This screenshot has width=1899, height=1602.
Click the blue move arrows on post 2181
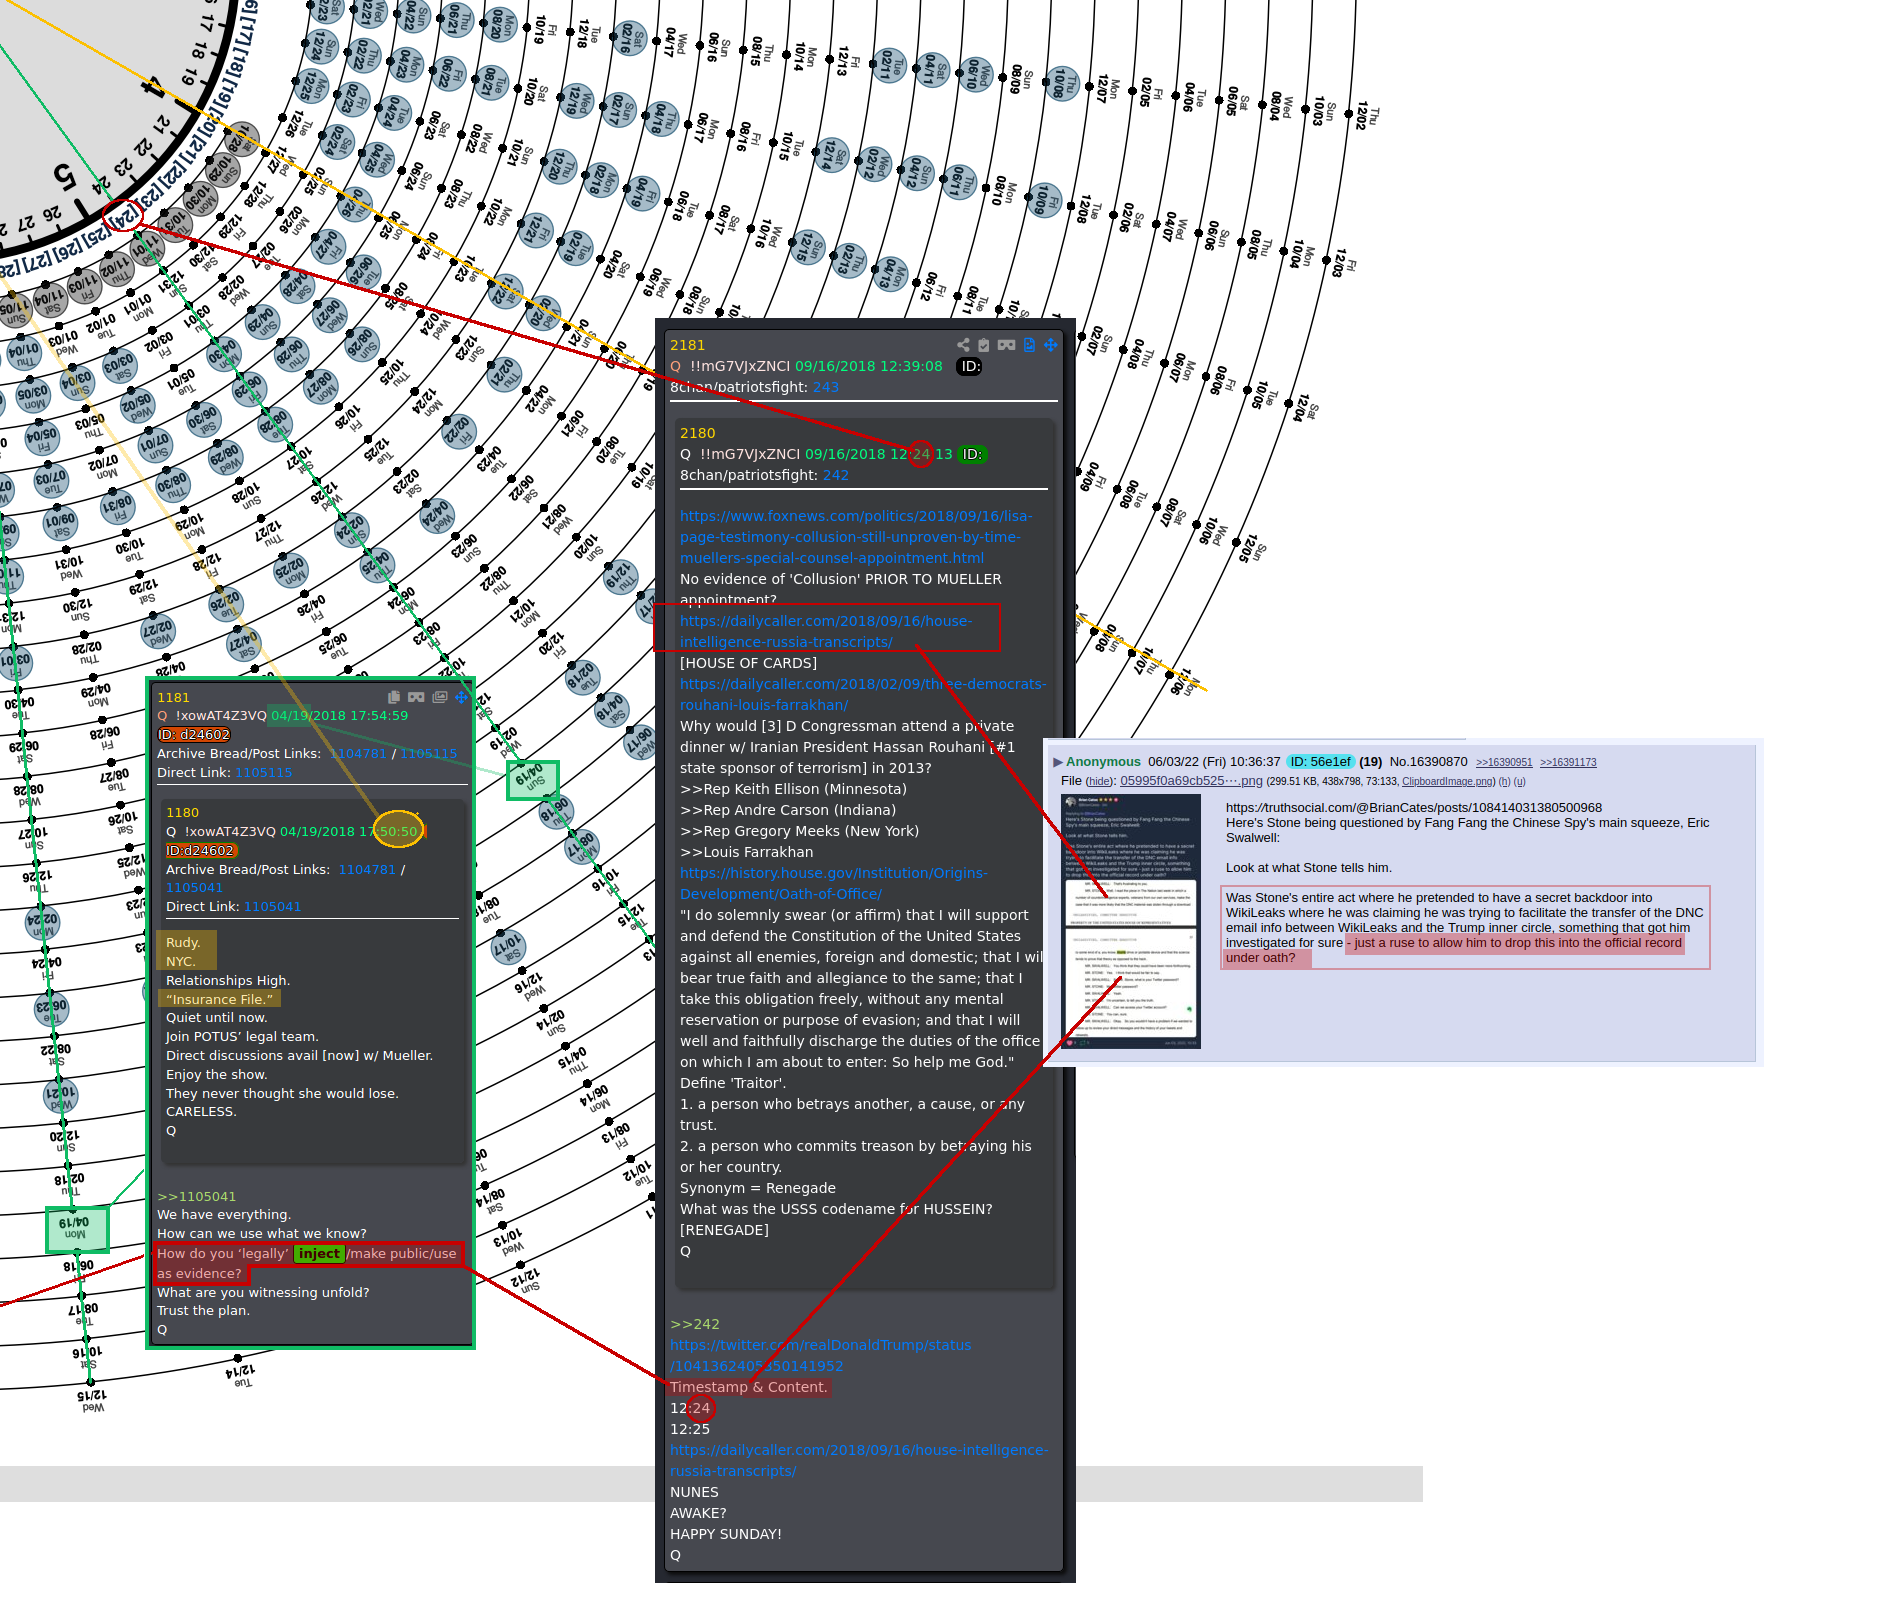pyautogui.click(x=1051, y=345)
